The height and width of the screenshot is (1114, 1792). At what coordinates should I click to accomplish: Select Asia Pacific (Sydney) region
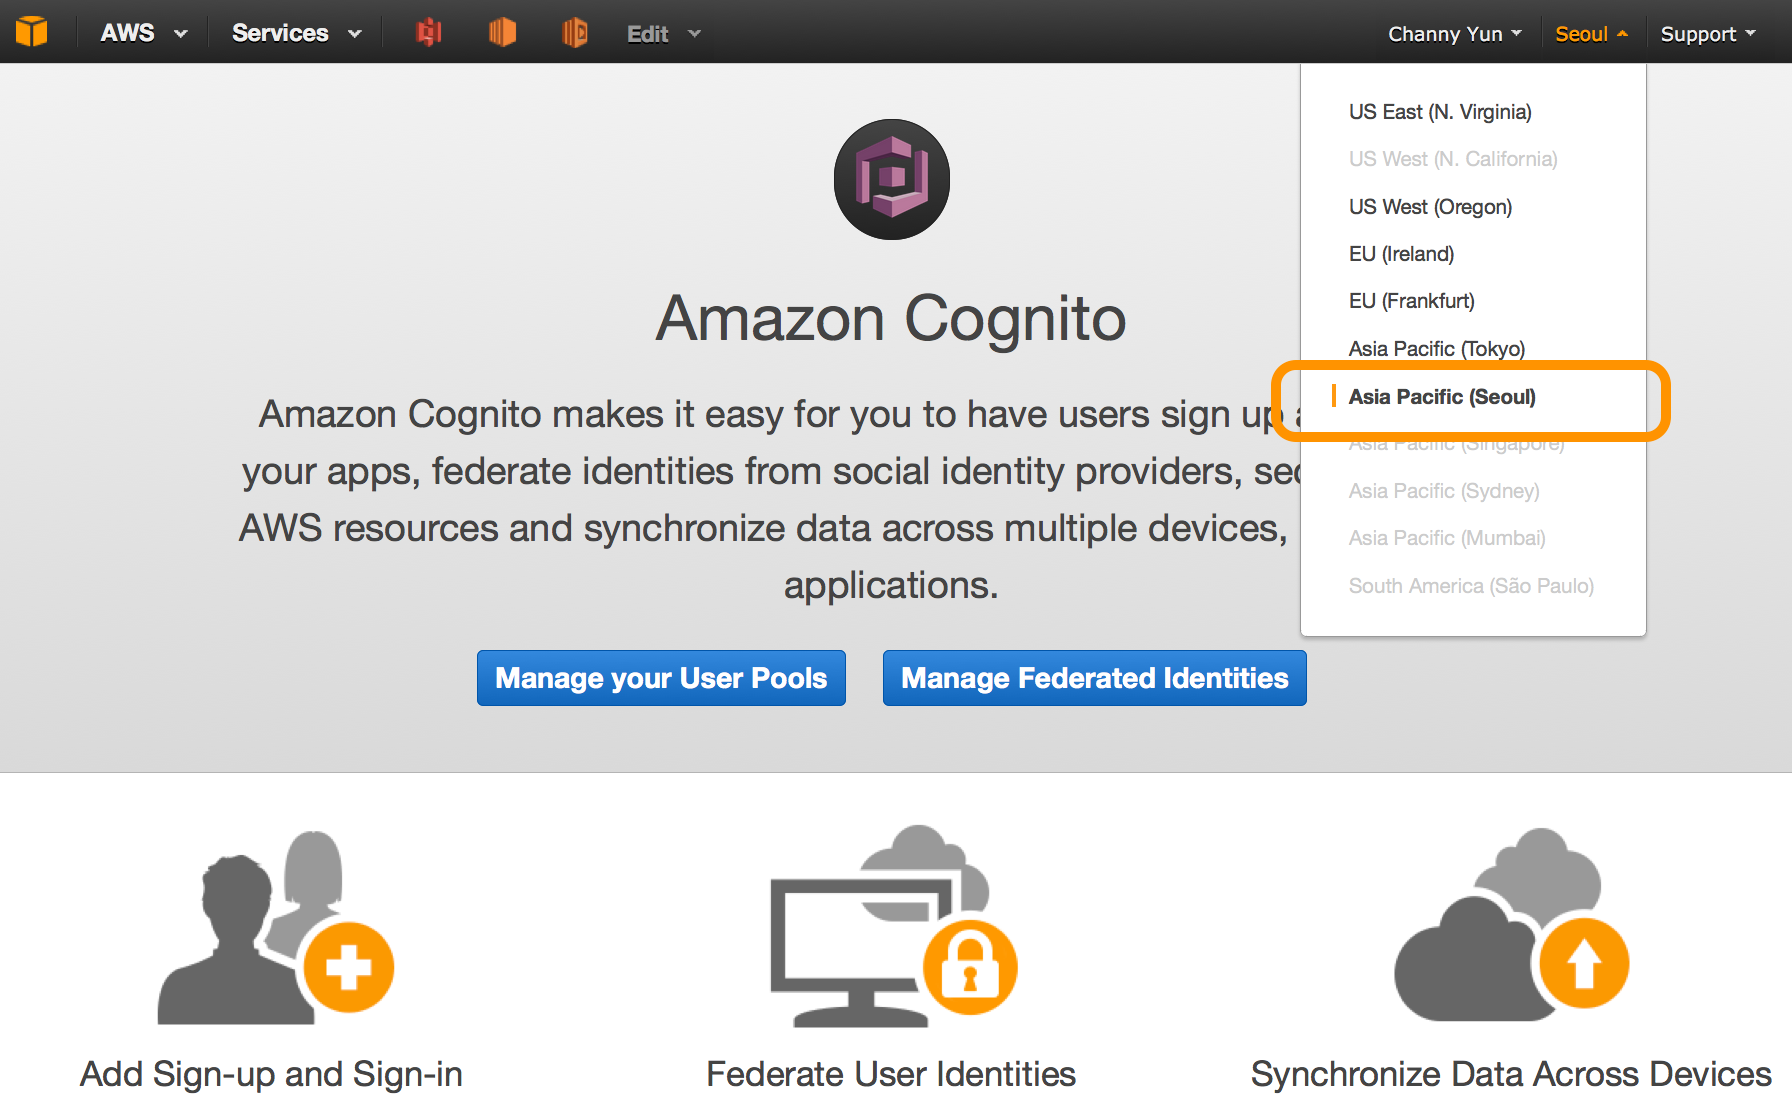point(1444,491)
